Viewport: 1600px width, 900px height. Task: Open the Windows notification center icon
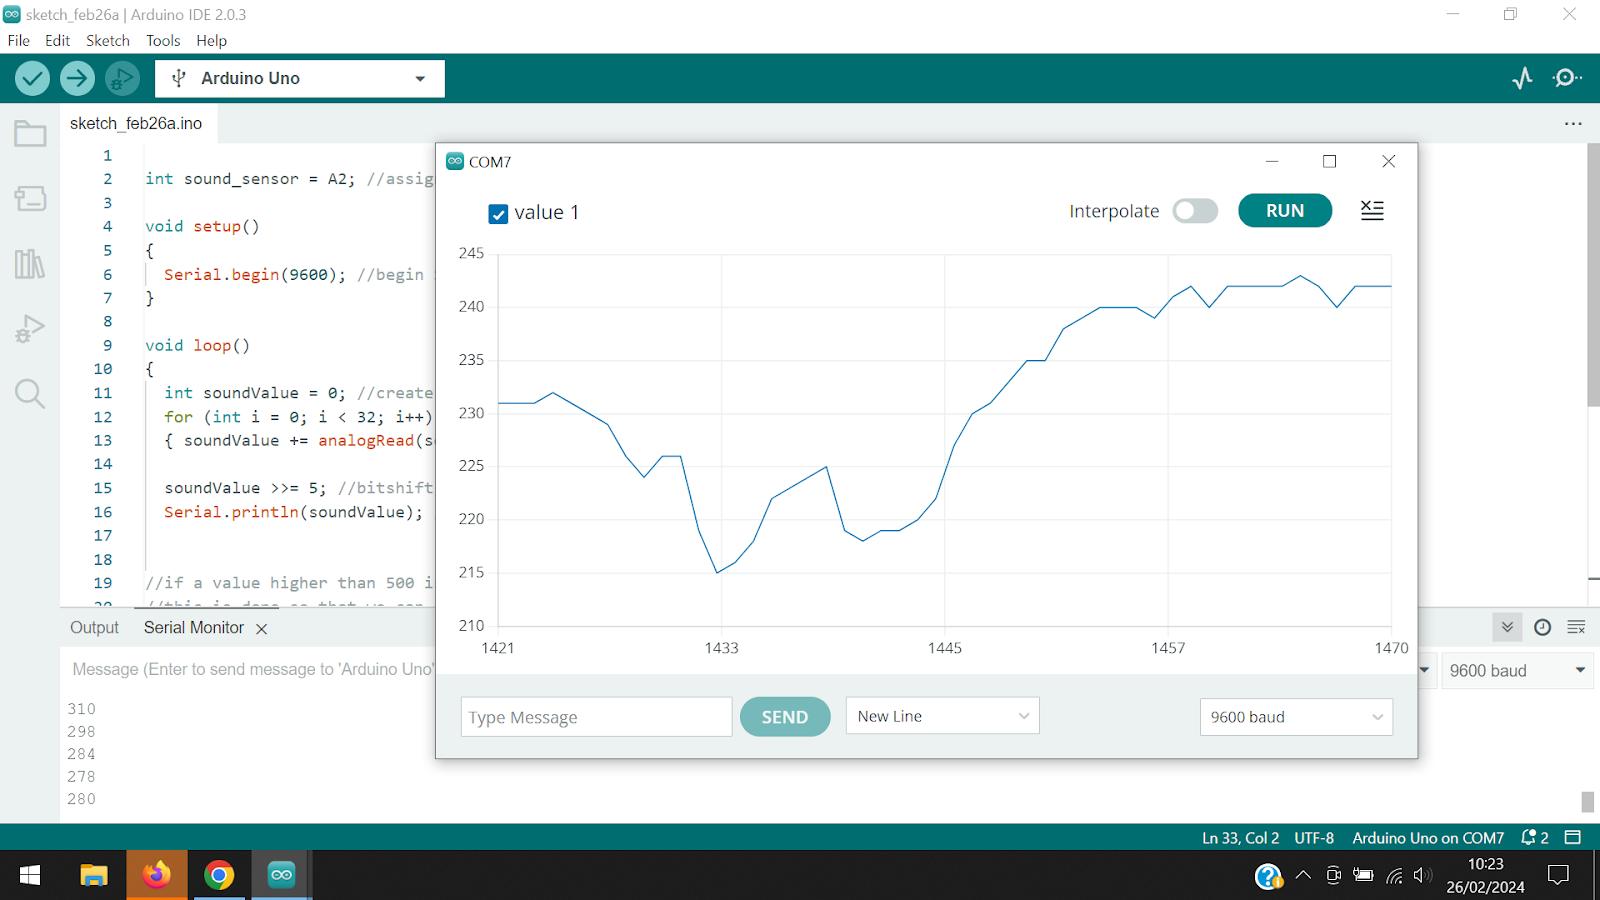coord(1558,875)
